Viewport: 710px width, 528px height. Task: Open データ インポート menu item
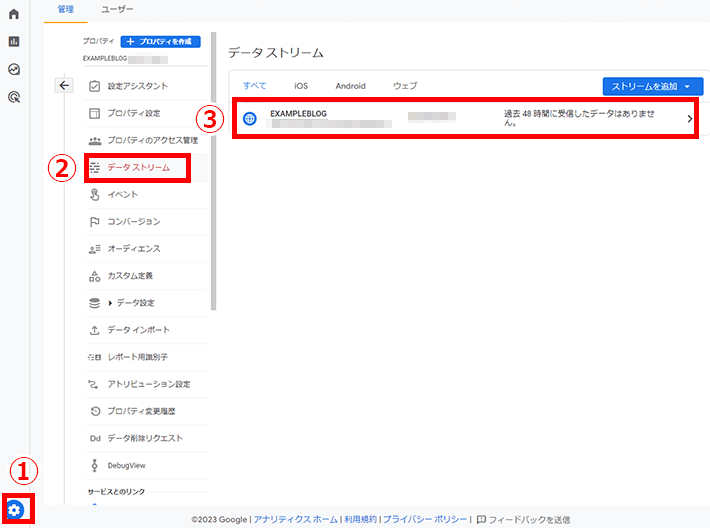pyautogui.click(x=146, y=330)
